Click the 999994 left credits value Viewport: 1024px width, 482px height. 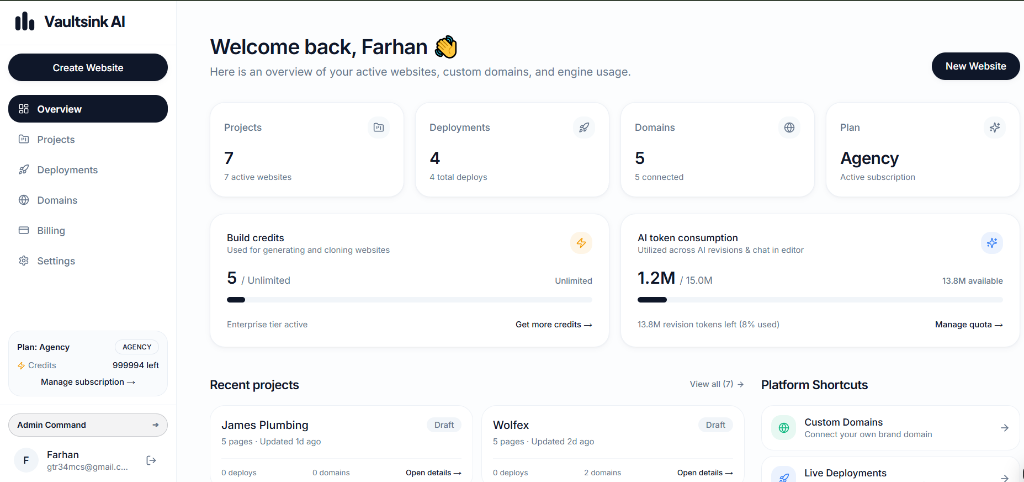136,366
